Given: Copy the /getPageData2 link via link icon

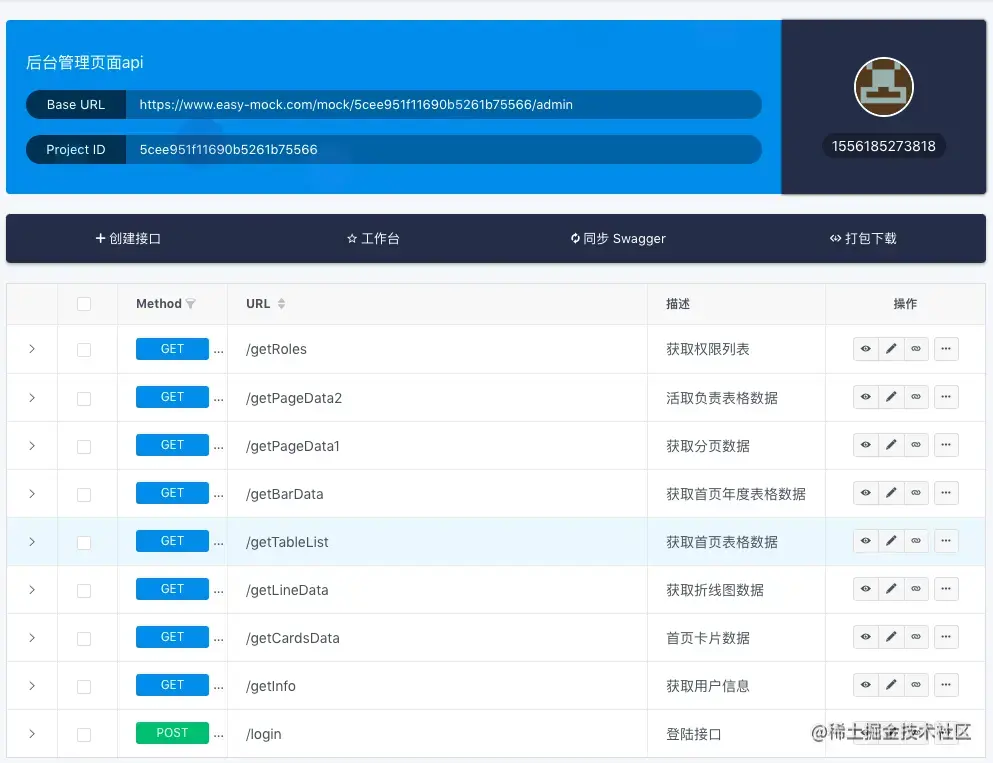Looking at the screenshot, I should click(916, 397).
